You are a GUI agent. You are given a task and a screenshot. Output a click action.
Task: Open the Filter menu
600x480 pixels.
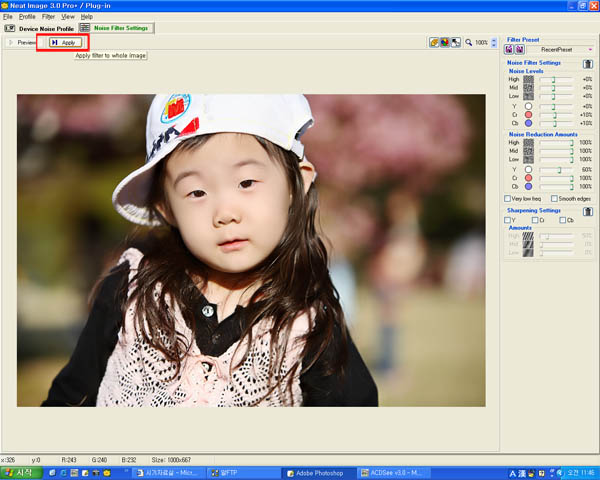[x=48, y=17]
